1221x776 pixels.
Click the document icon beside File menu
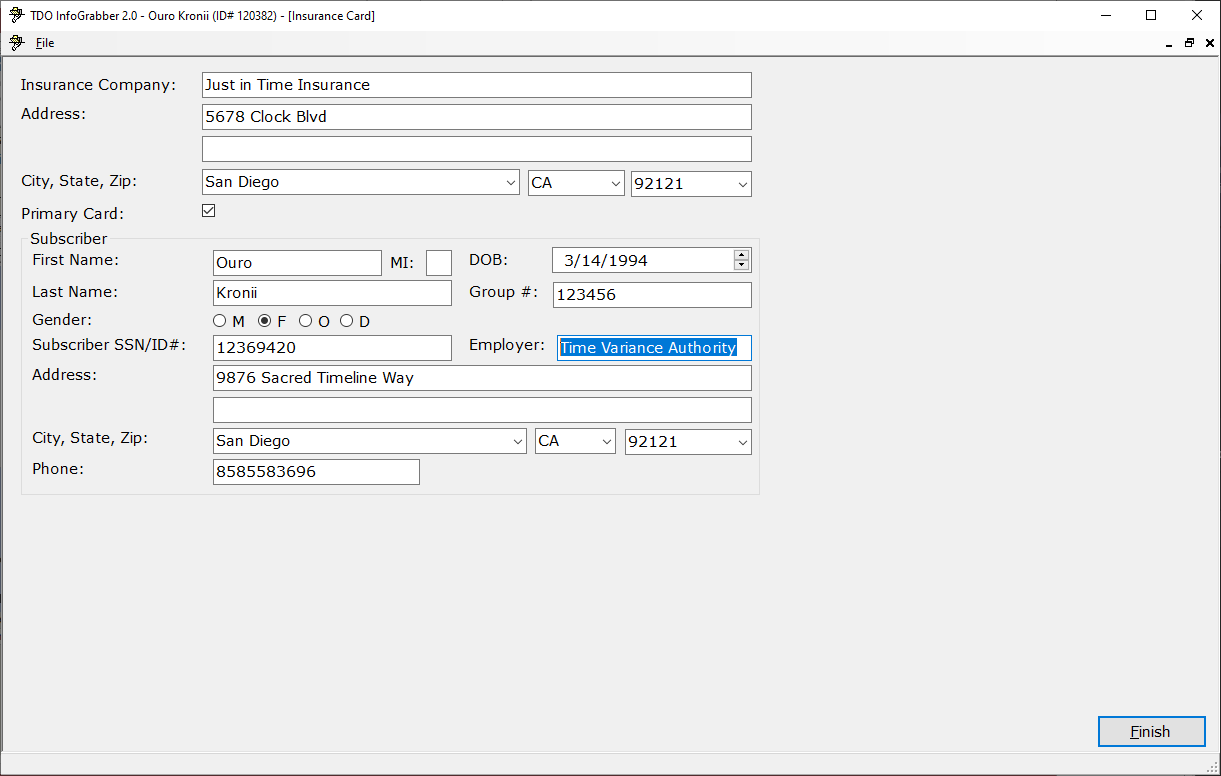15,43
